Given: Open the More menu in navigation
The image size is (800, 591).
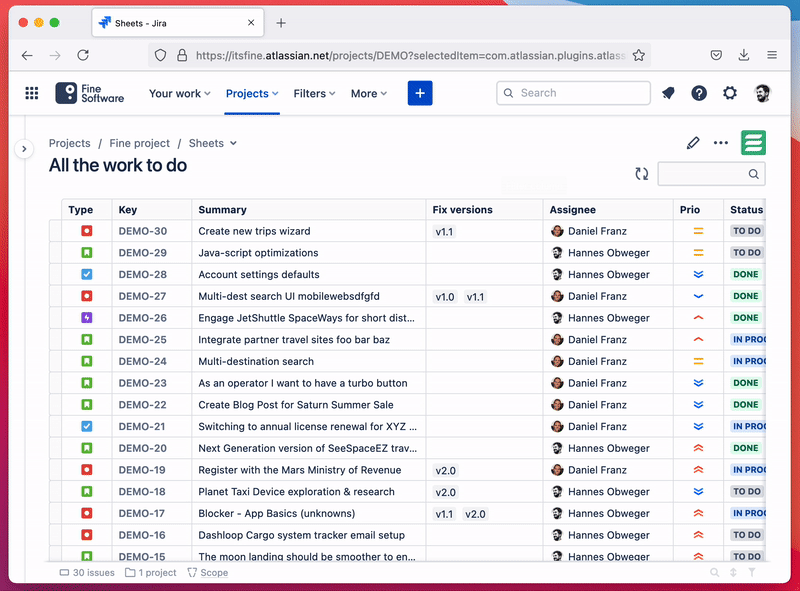Looking at the screenshot, I should click(369, 93).
